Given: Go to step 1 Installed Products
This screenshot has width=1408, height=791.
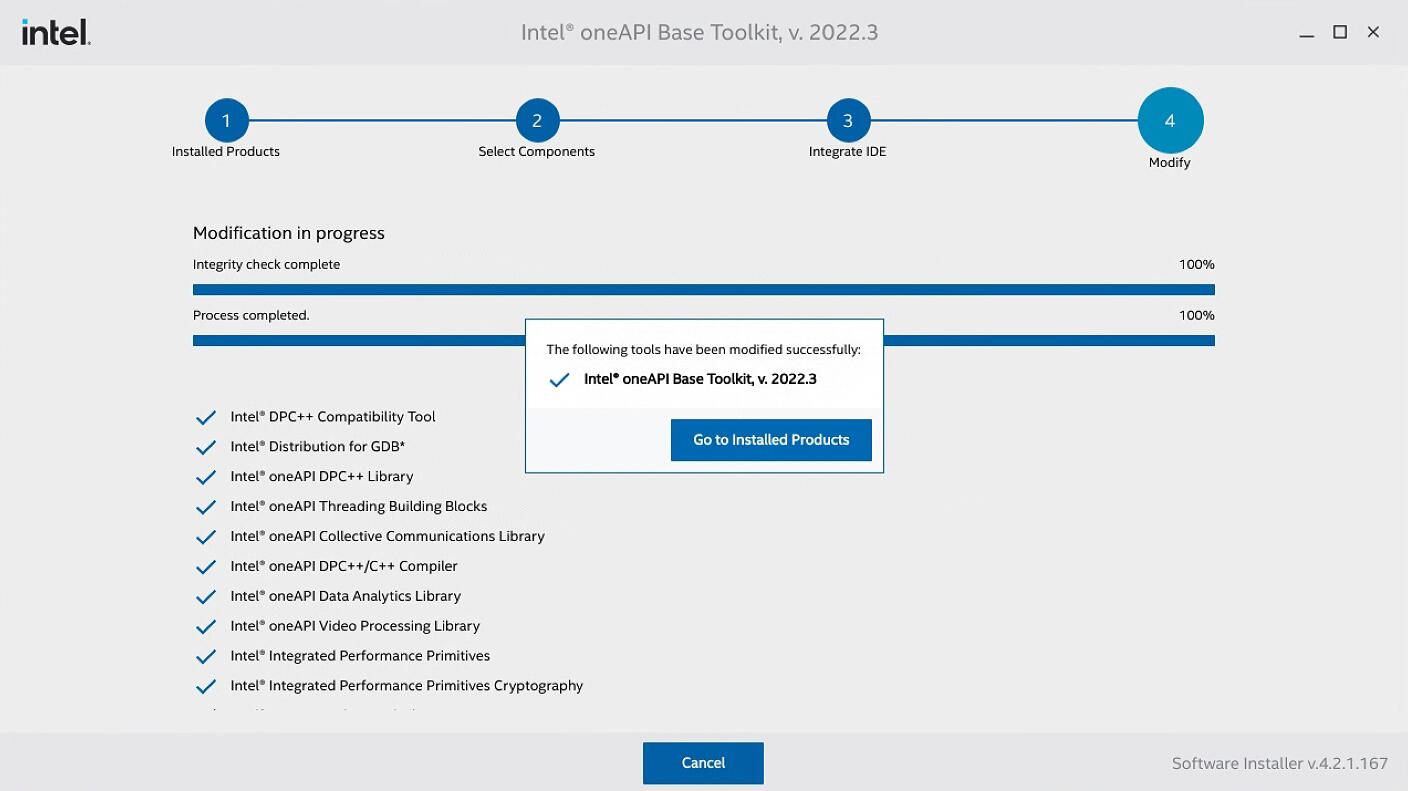Looking at the screenshot, I should tap(226, 121).
